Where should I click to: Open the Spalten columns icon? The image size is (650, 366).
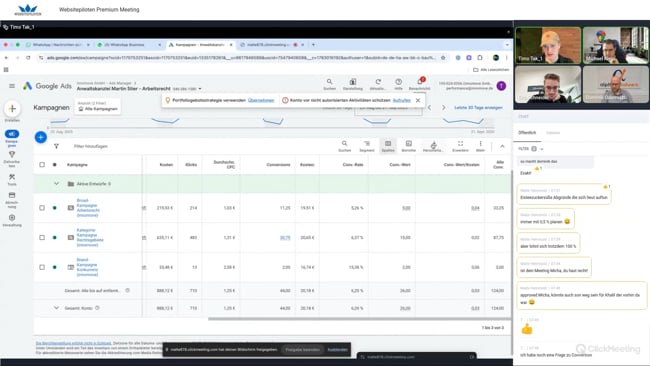[x=388, y=144]
